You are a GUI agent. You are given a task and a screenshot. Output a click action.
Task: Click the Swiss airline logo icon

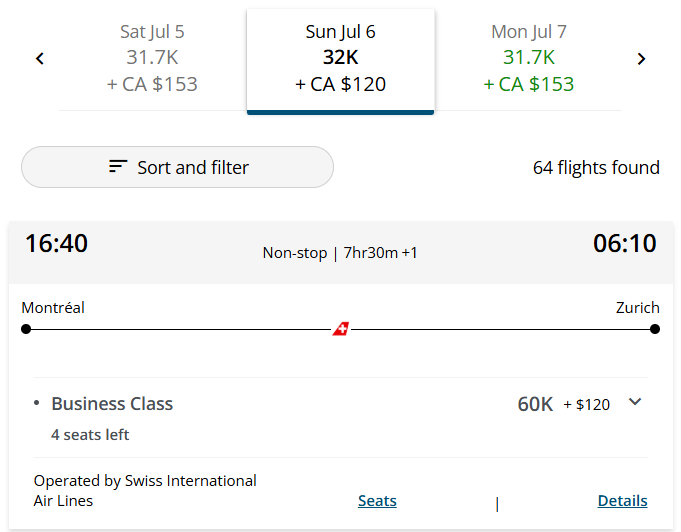point(341,329)
